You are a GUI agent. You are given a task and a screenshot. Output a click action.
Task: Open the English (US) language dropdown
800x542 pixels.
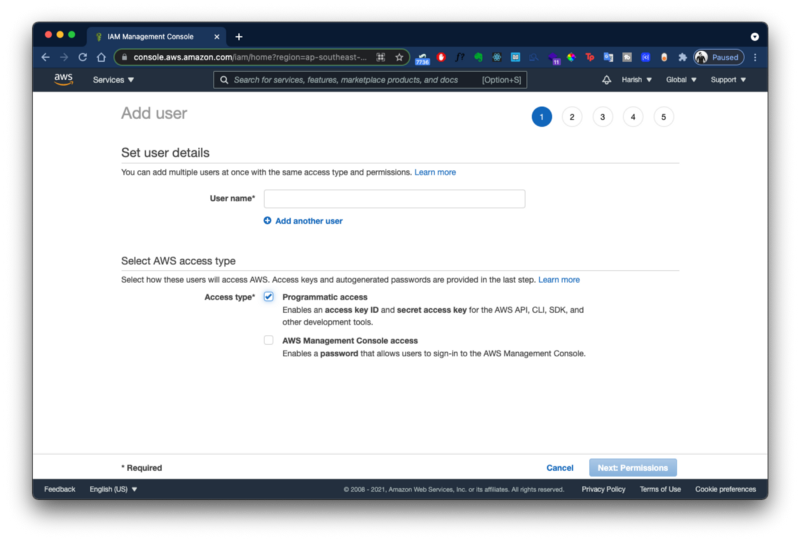113,489
